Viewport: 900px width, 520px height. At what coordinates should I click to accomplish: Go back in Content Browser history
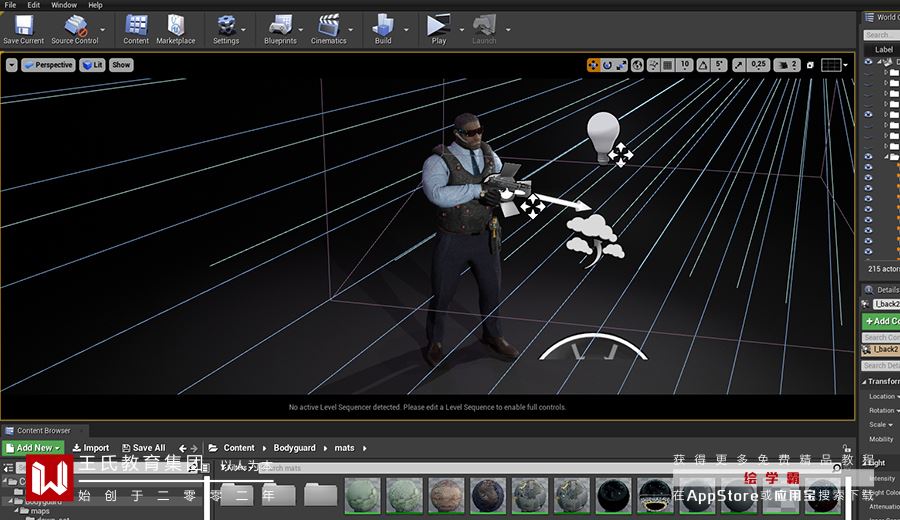click(x=183, y=448)
